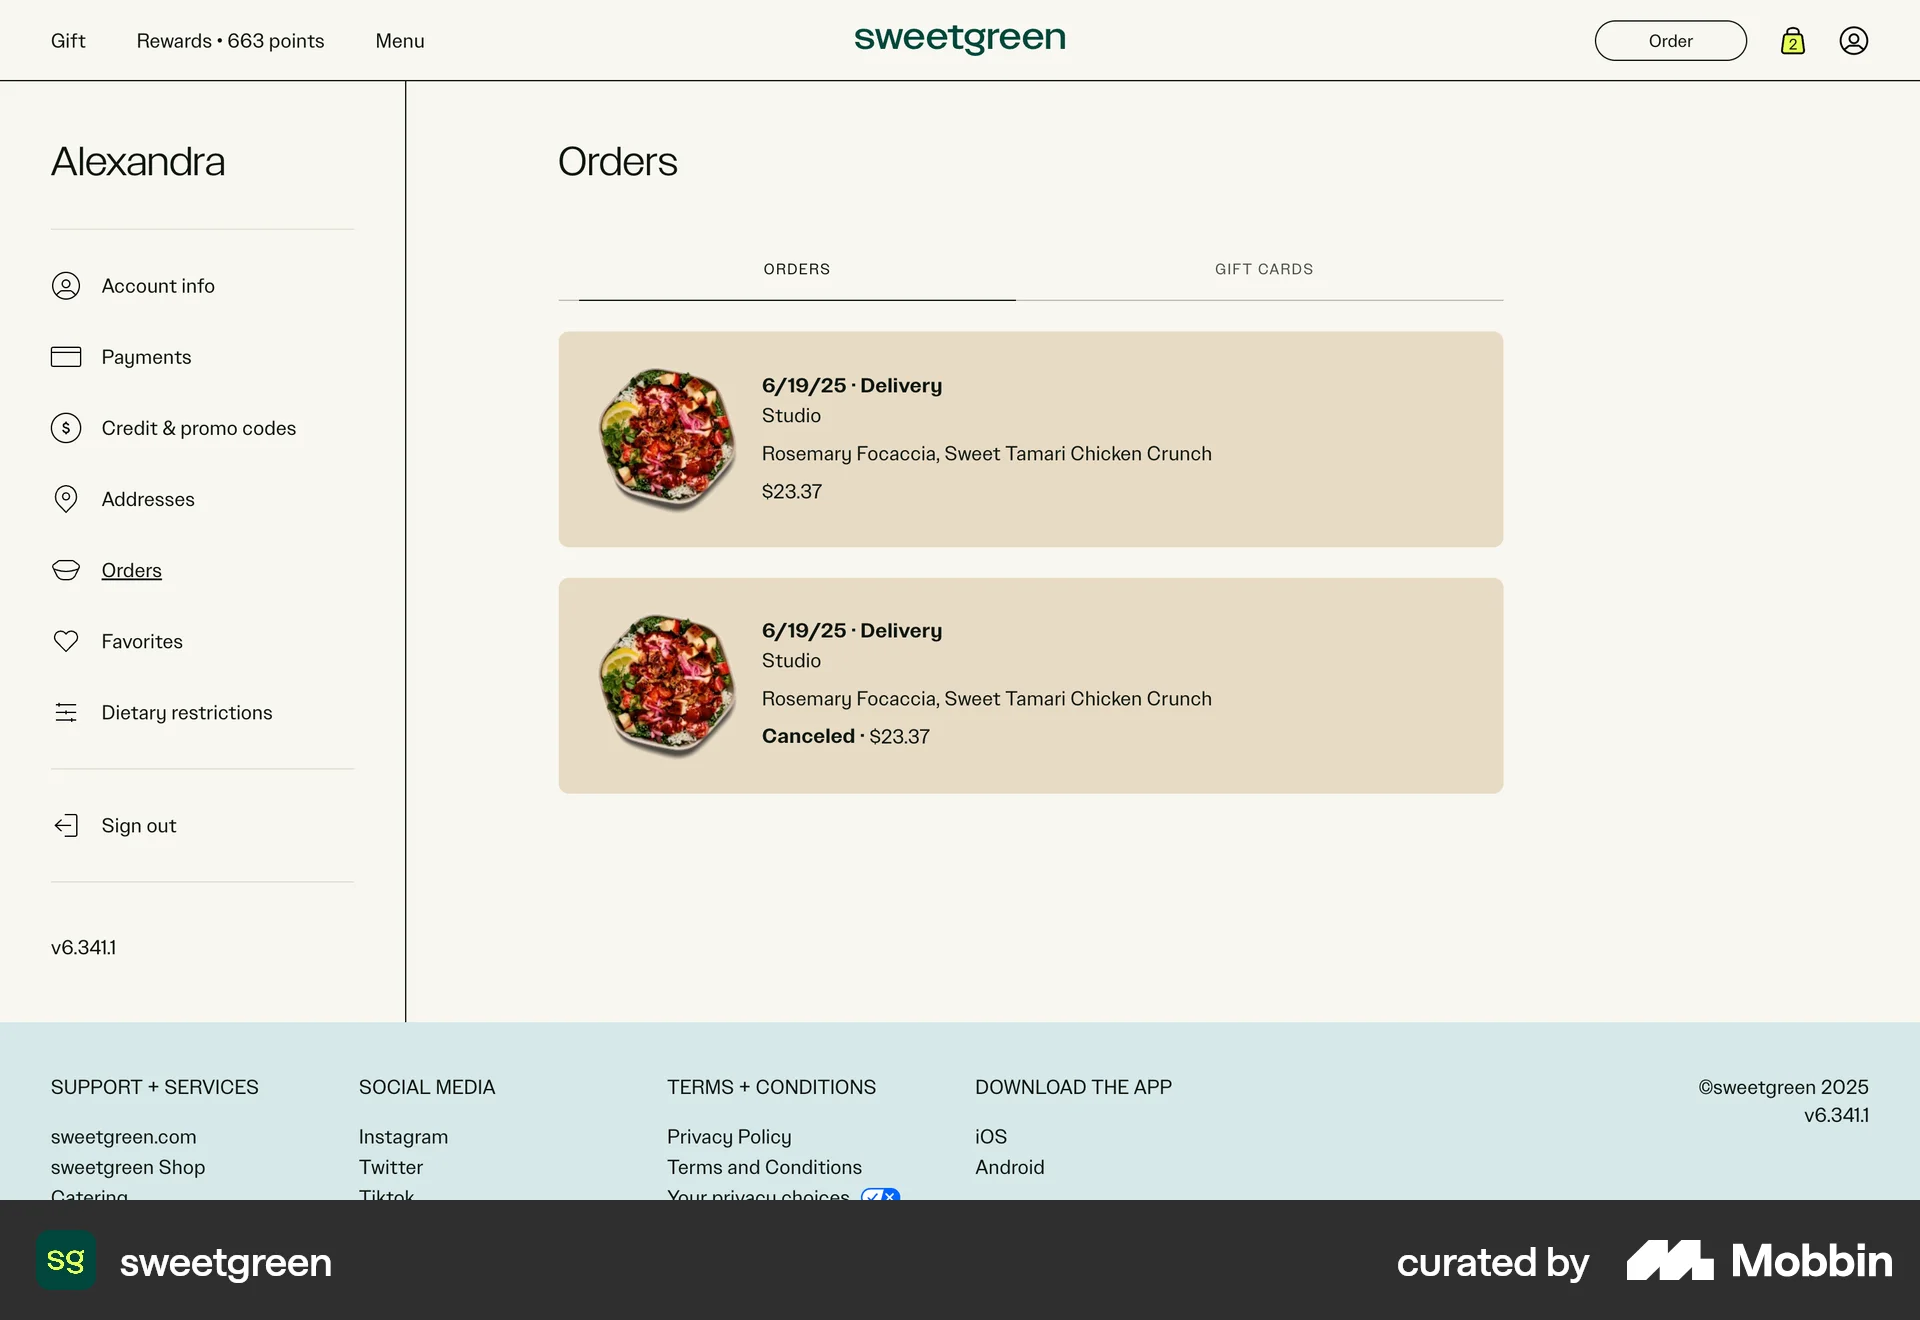
Task: Switch to the GIFT CARDS tab
Action: [1264, 269]
